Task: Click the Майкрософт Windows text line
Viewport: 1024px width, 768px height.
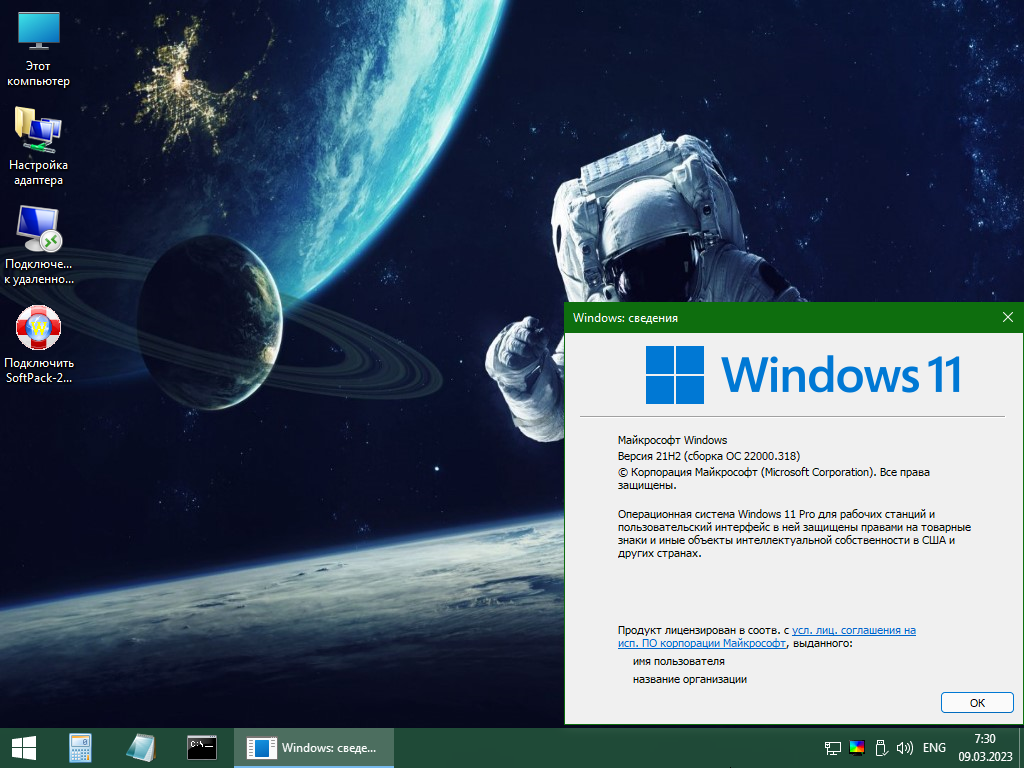Action: click(672, 440)
